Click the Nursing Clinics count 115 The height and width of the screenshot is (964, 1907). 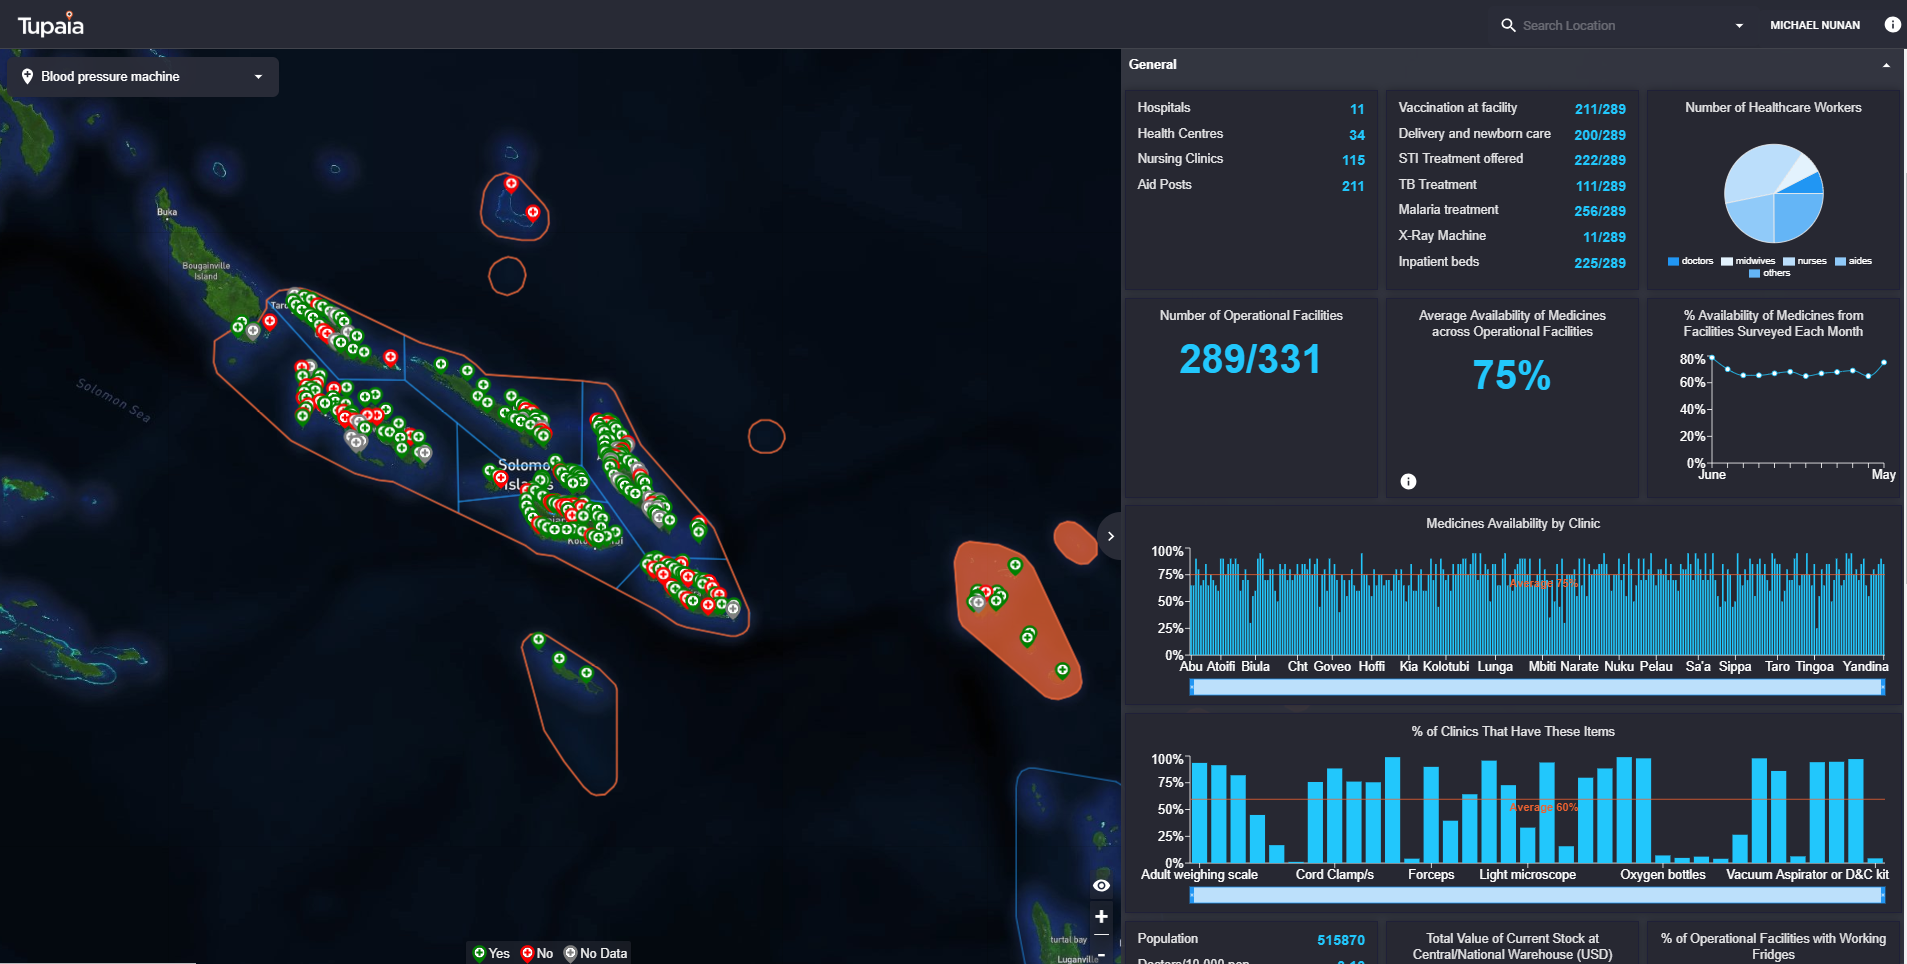coord(1353,160)
